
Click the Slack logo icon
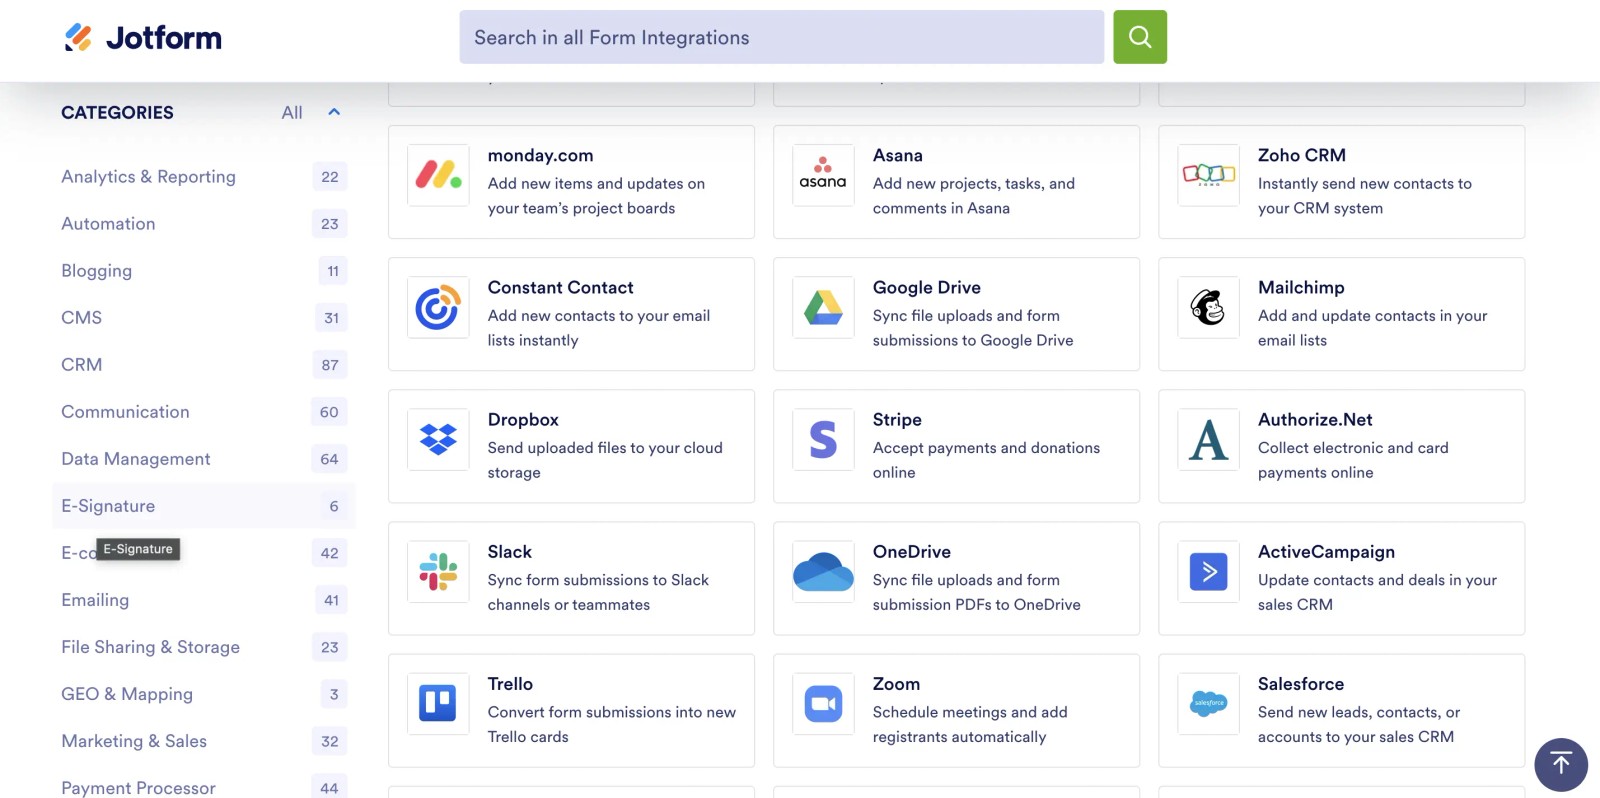pyautogui.click(x=438, y=571)
